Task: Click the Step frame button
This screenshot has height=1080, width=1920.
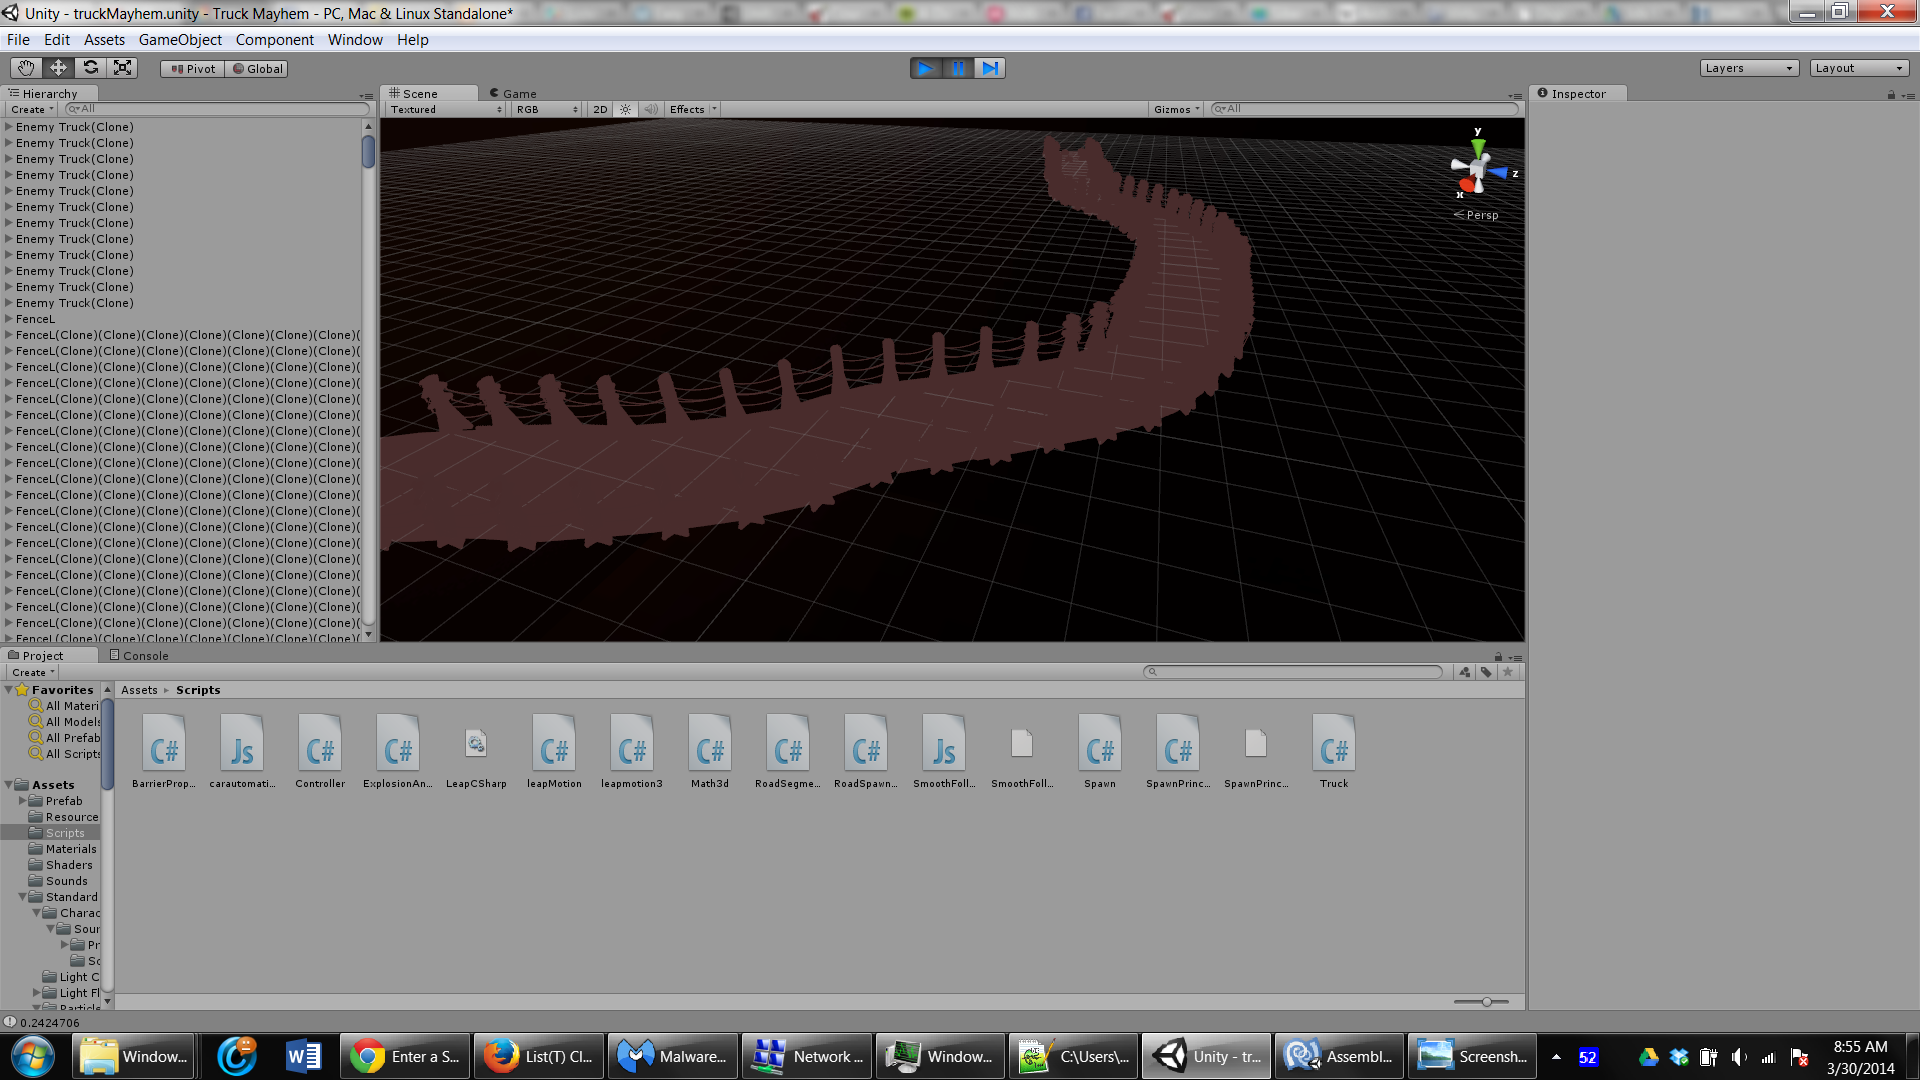Action: [x=990, y=68]
